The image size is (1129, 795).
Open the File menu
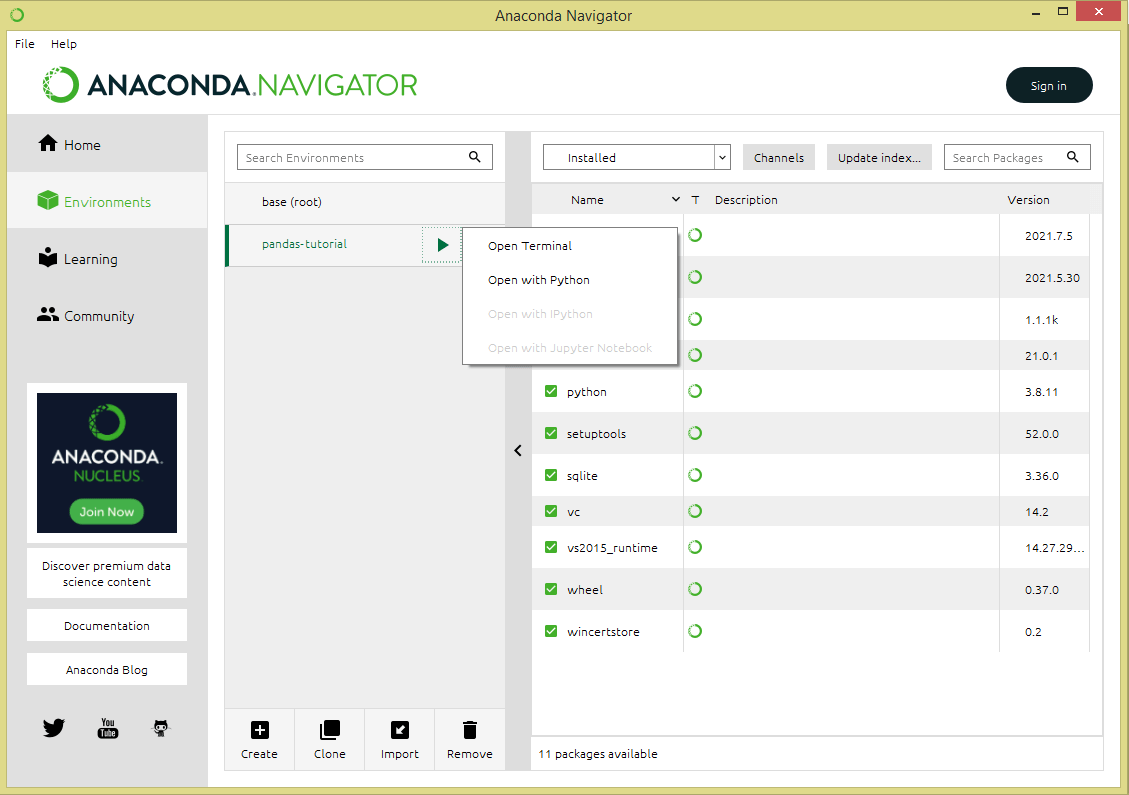pos(24,44)
